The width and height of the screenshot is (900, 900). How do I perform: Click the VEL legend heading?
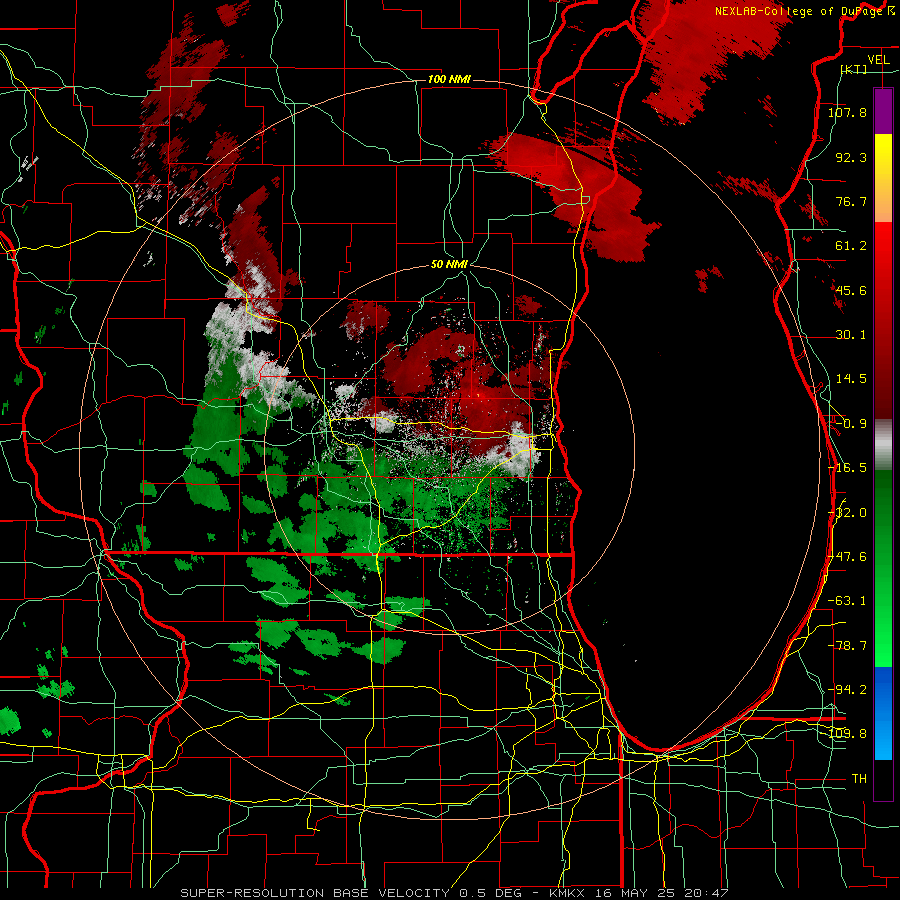[x=878, y=60]
